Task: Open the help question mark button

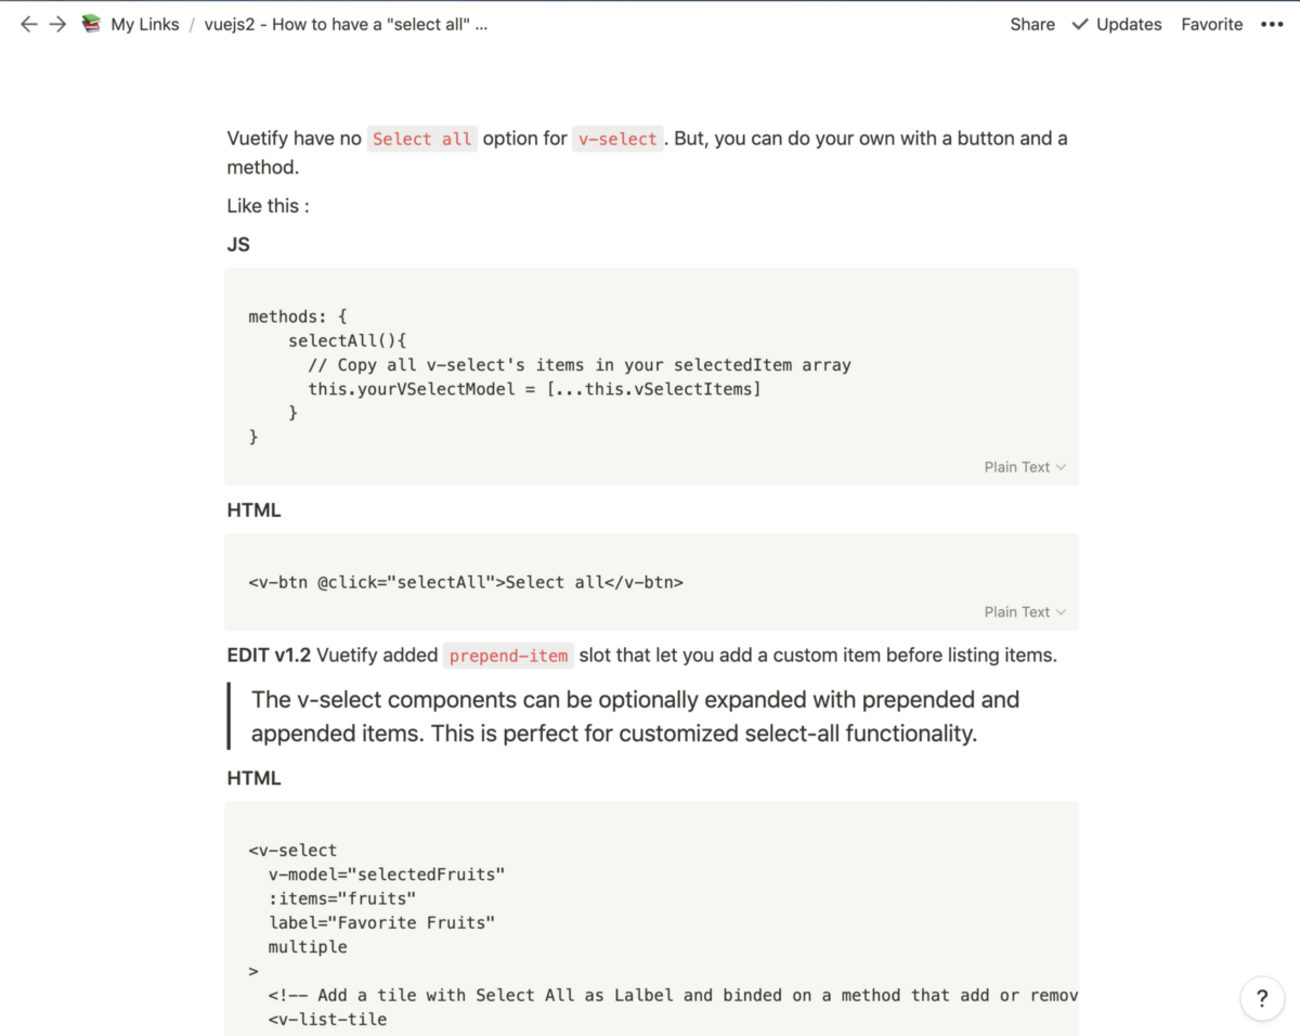Action: (x=1262, y=998)
